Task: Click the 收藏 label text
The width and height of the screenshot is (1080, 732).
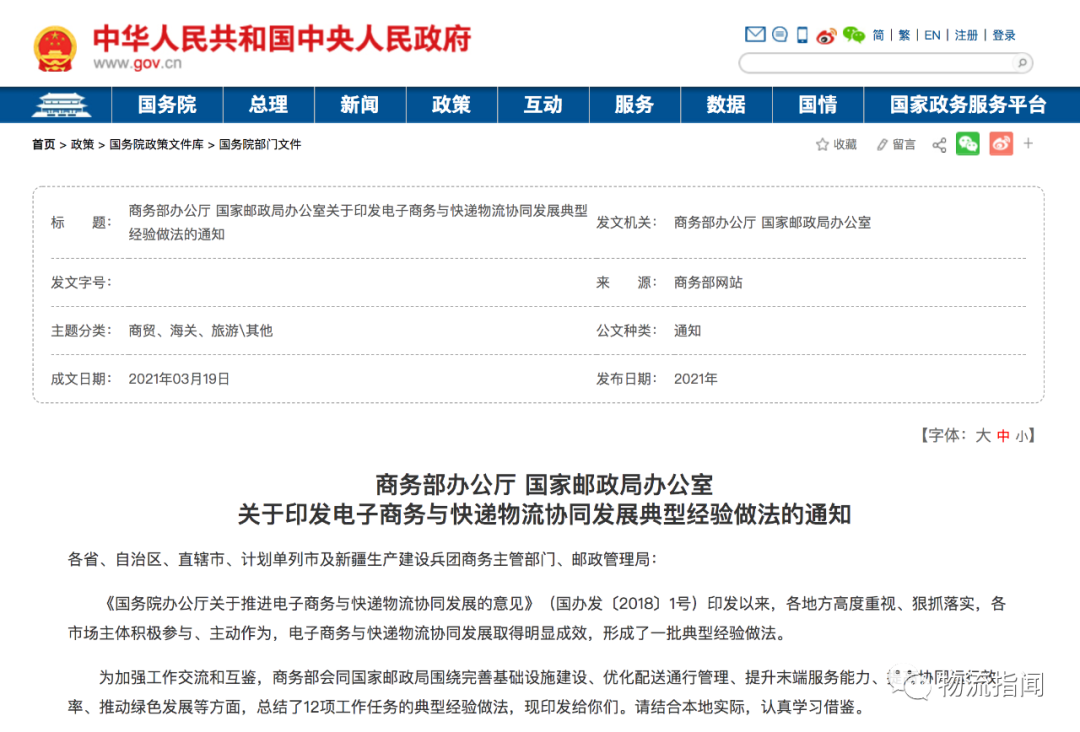Action: [x=845, y=145]
